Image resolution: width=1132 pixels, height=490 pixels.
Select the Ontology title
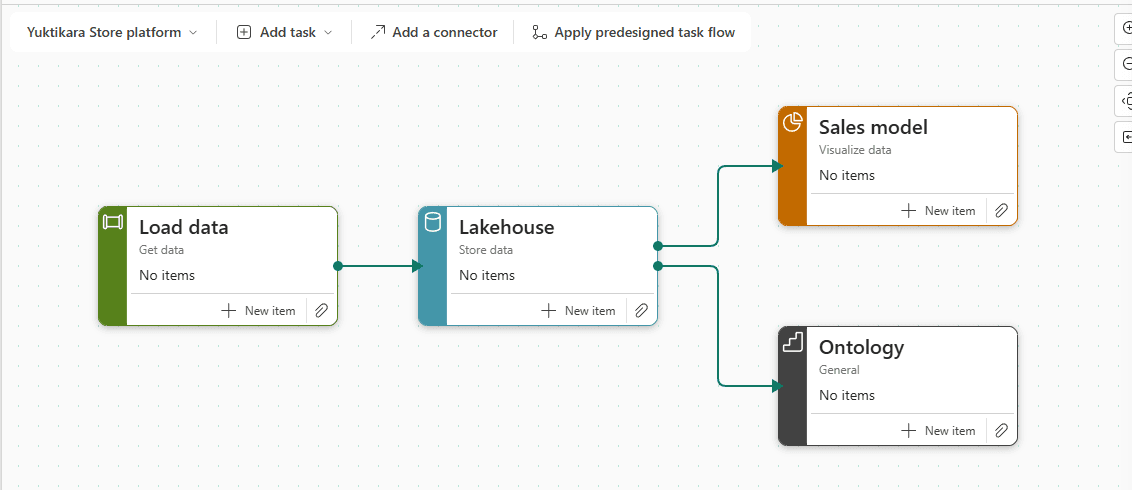(x=861, y=347)
